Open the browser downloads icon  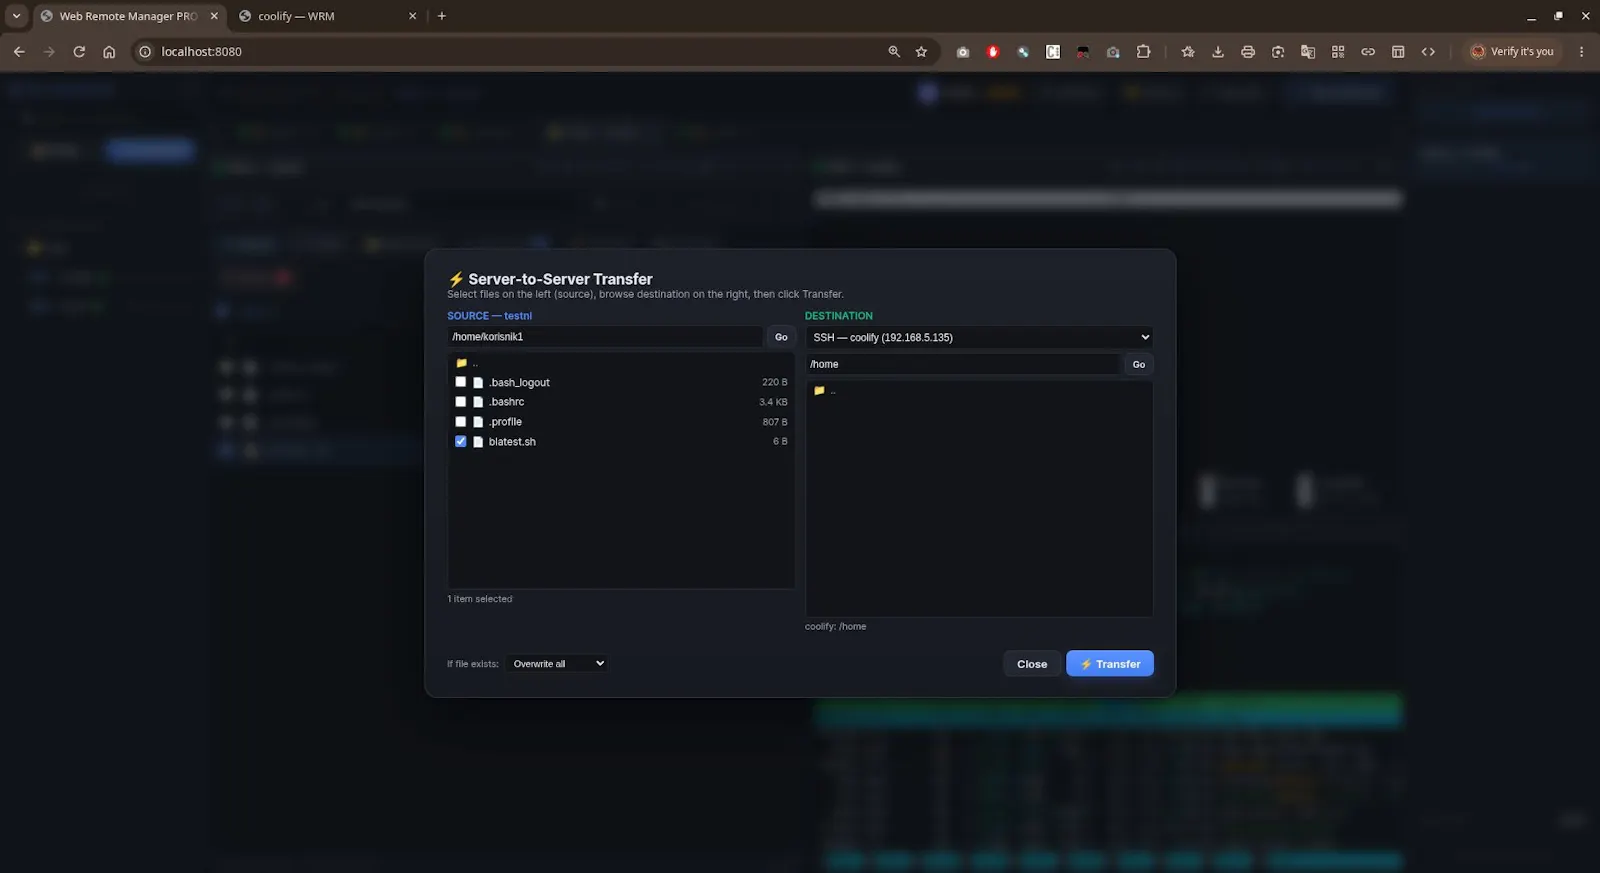[x=1218, y=52]
